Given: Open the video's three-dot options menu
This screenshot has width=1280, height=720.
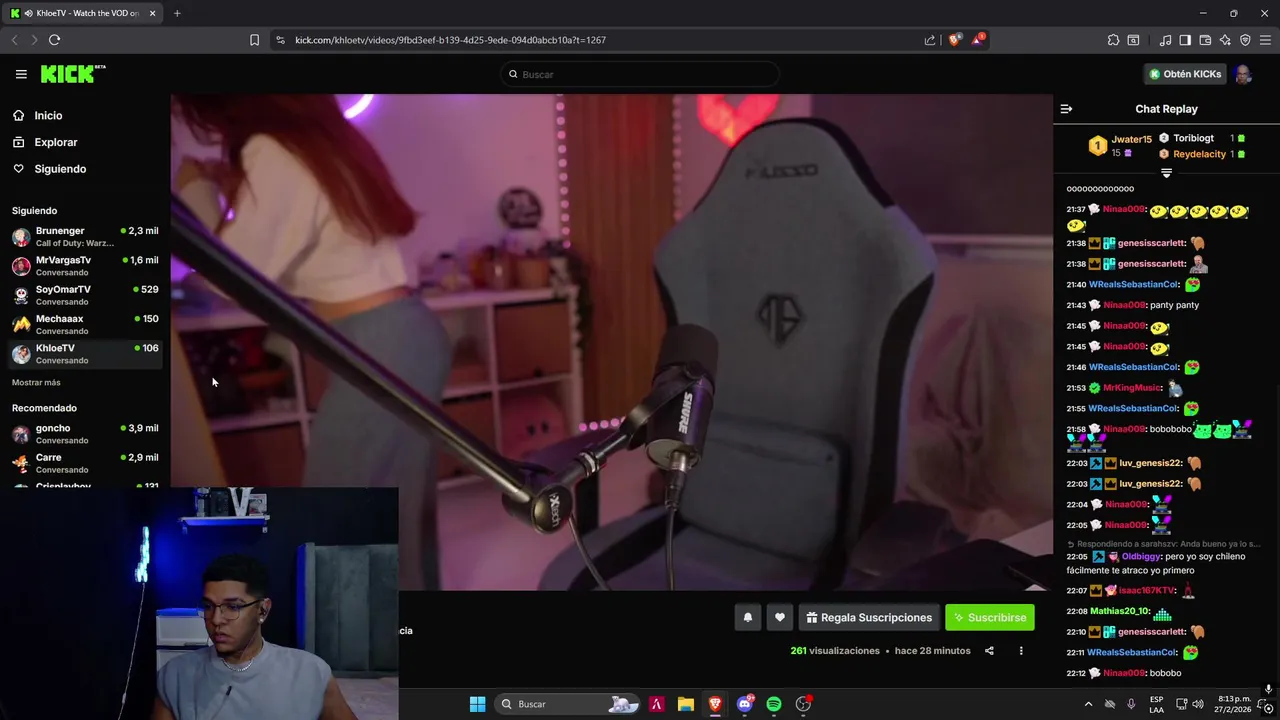Looking at the screenshot, I should pyautogui.click(x=1021, y=651).
